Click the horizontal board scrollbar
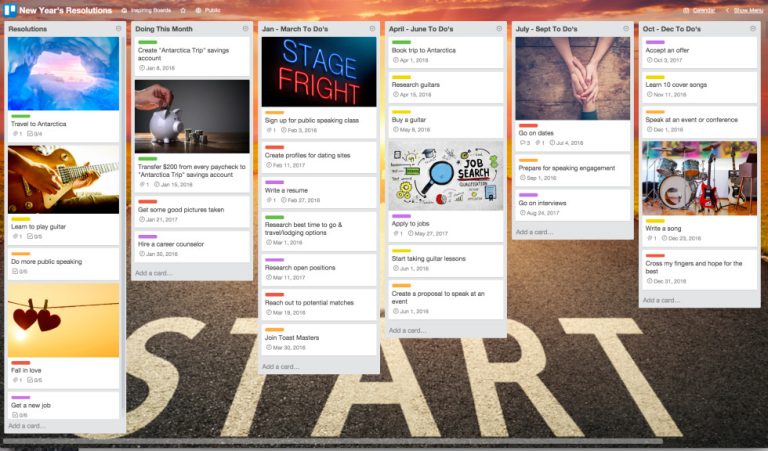This screenshot has width=768, height=451. tap(332, 442)
